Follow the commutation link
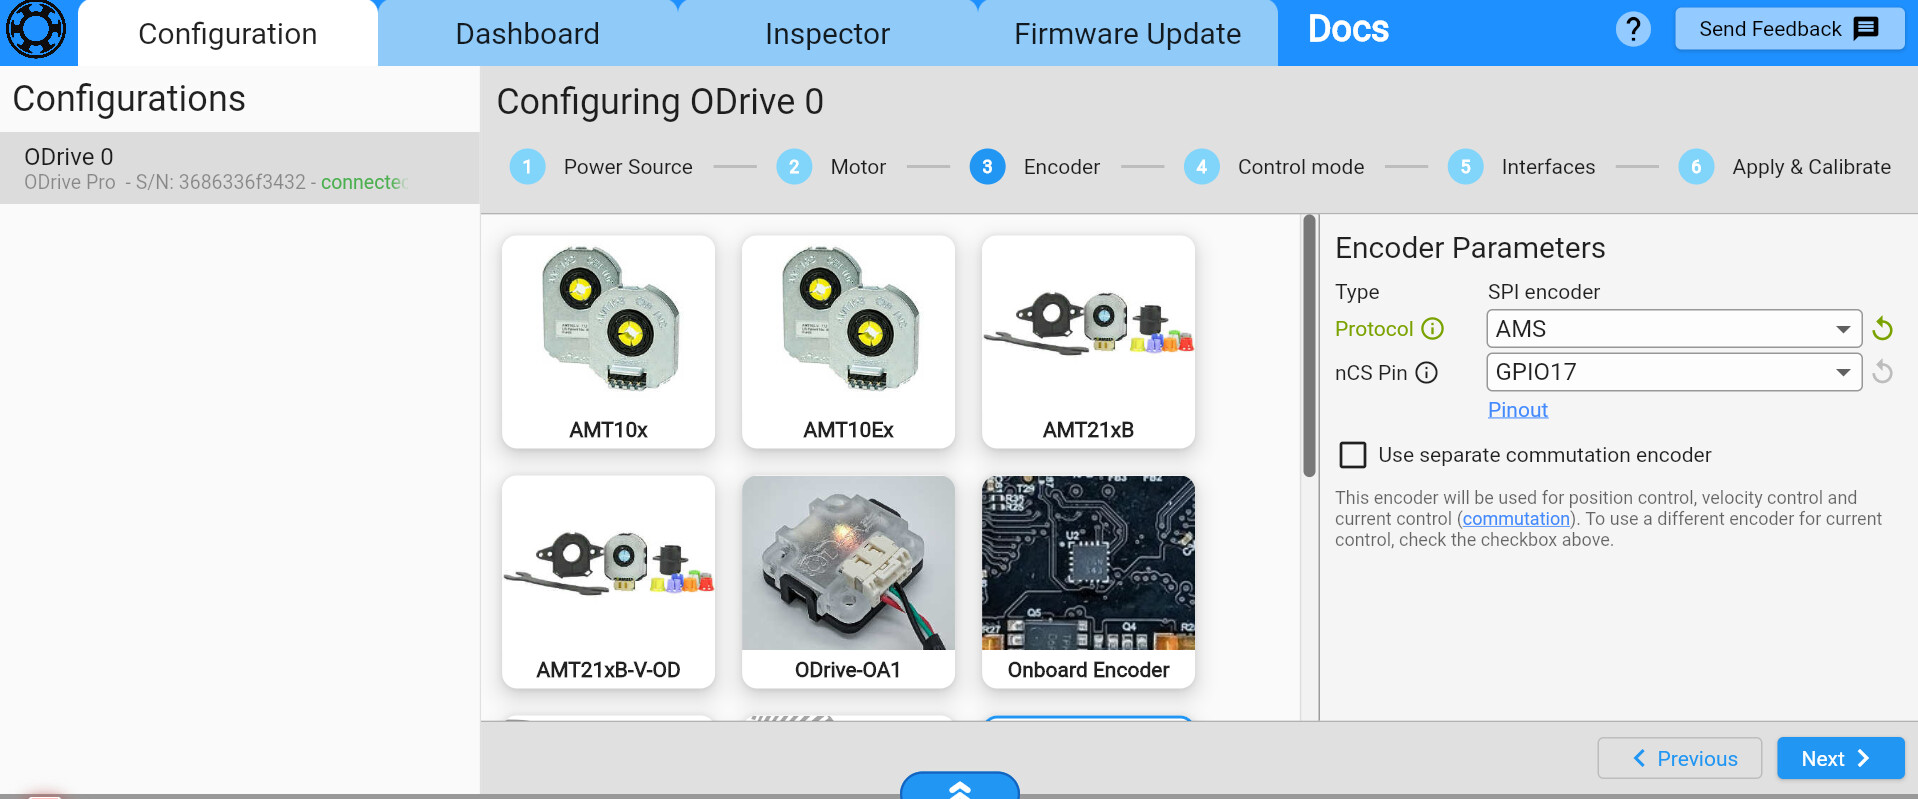This screenshot has height=799, width=1918. pos(1516,519)
